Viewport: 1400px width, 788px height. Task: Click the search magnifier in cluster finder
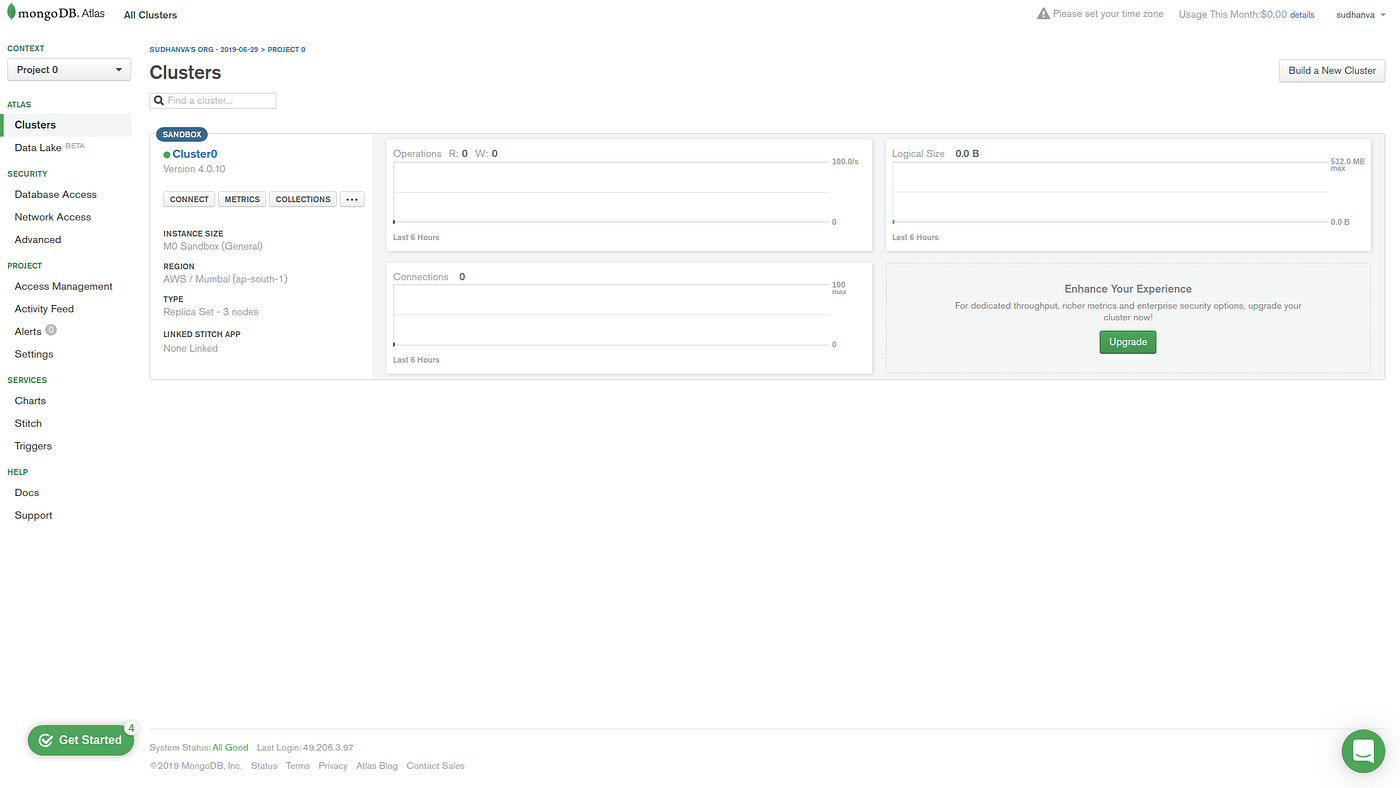tap(159, 99)
